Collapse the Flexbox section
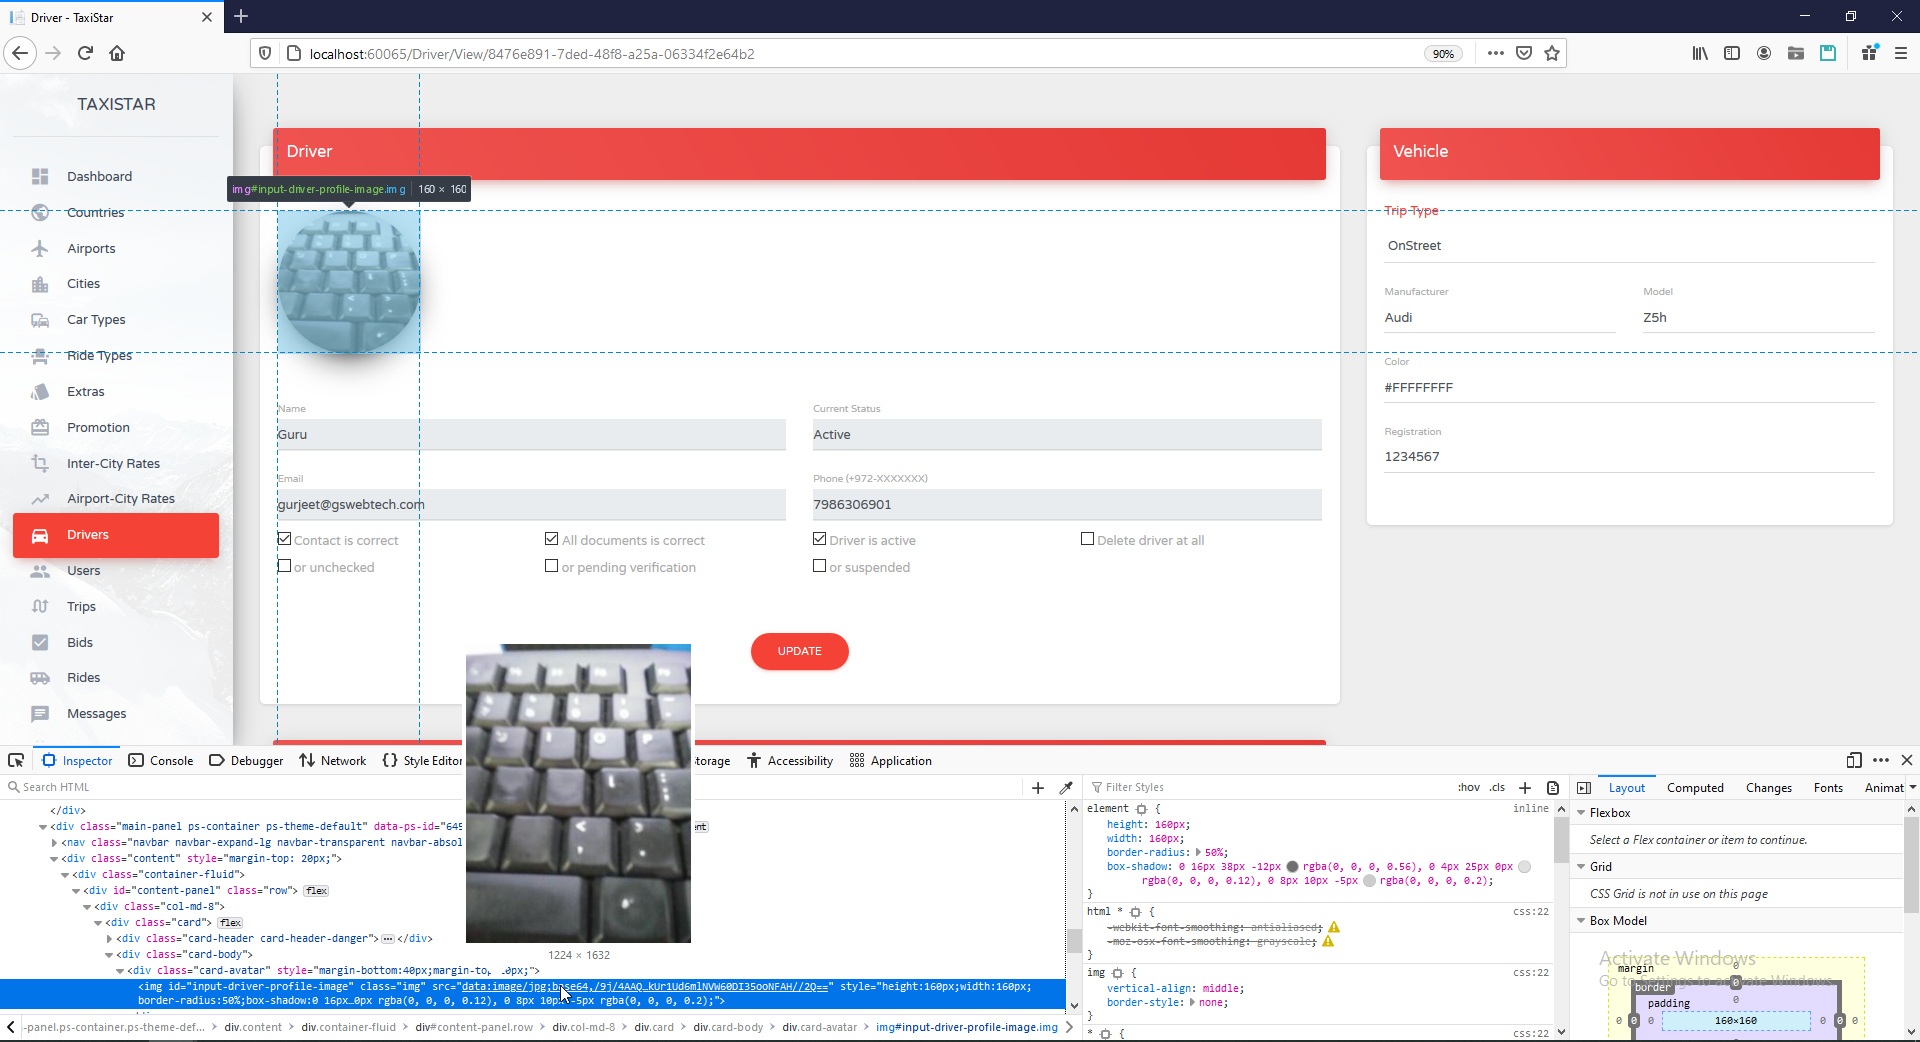The height and width of the screenshot is (1042, 1920). [1581, 813]
